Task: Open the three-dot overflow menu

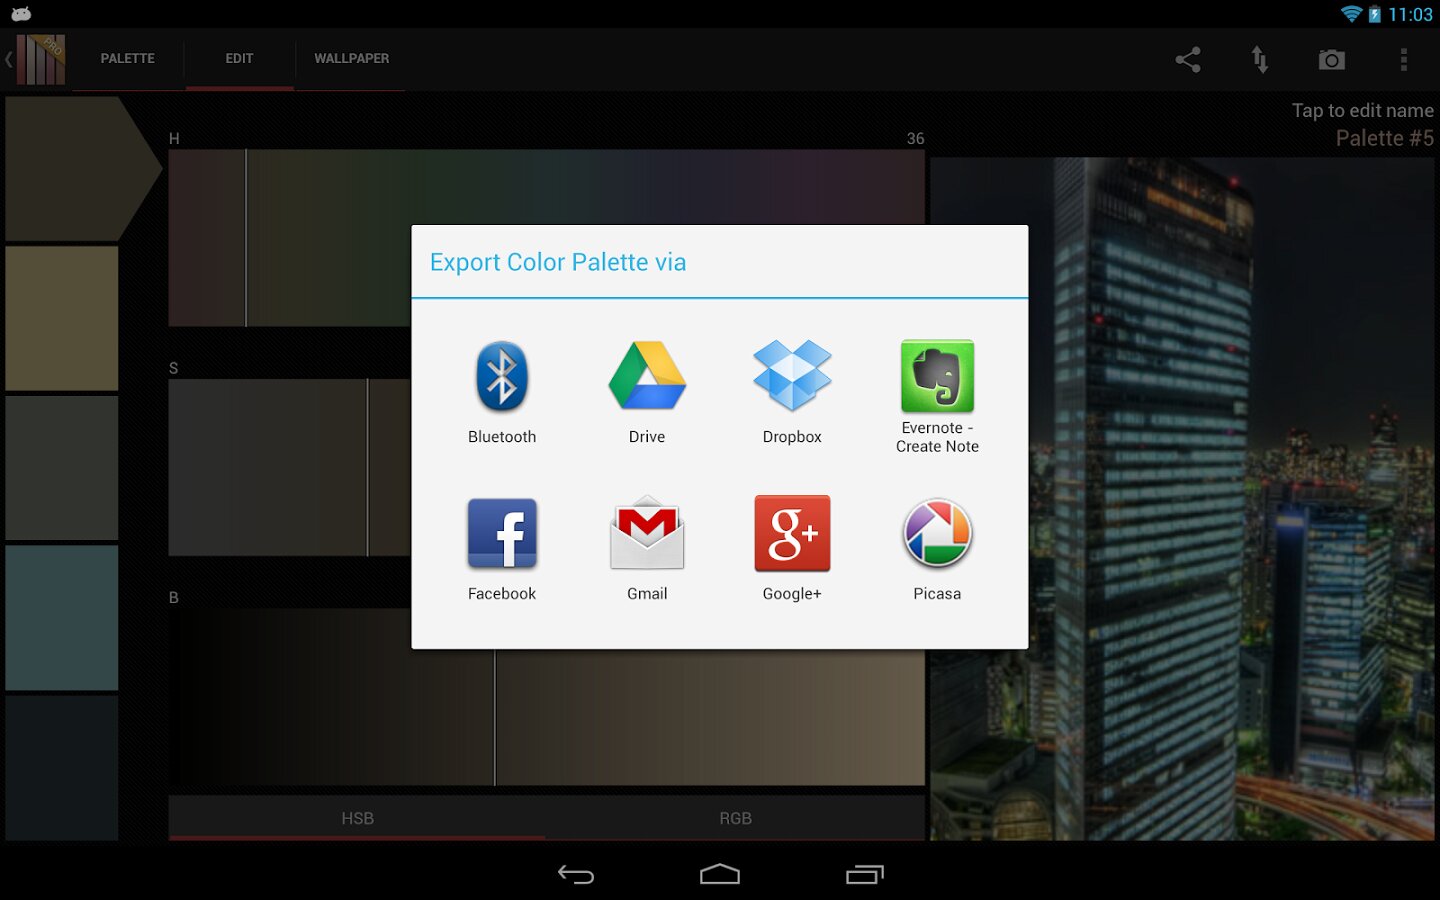Action: (1404, 60)
